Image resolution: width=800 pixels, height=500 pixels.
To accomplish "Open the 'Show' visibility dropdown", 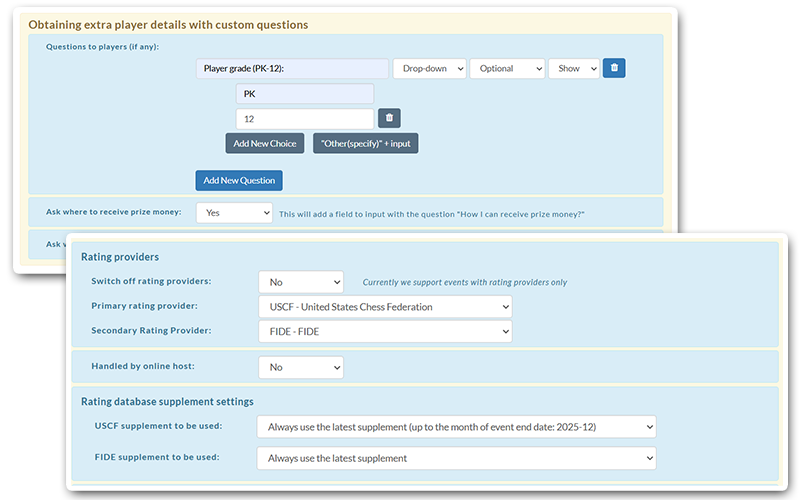I will tap(573, 69).
